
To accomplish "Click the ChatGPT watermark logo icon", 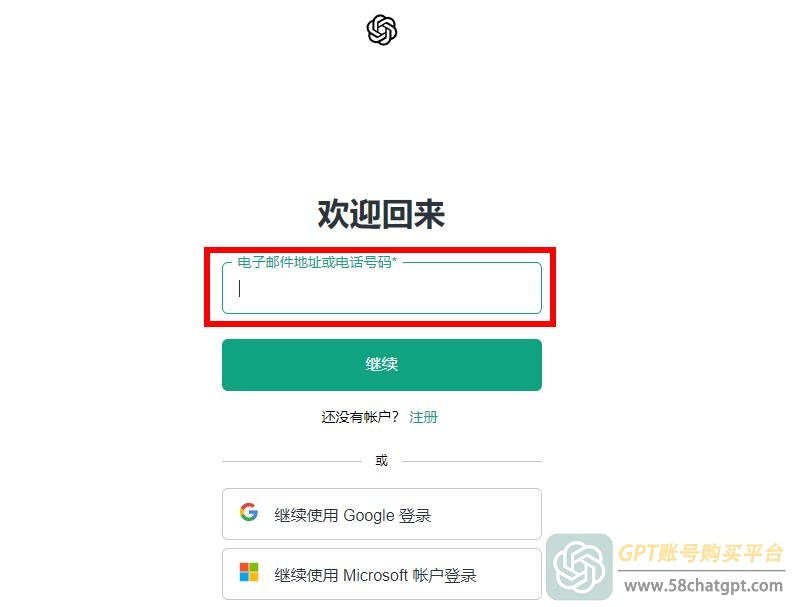I will click(579, 567).
